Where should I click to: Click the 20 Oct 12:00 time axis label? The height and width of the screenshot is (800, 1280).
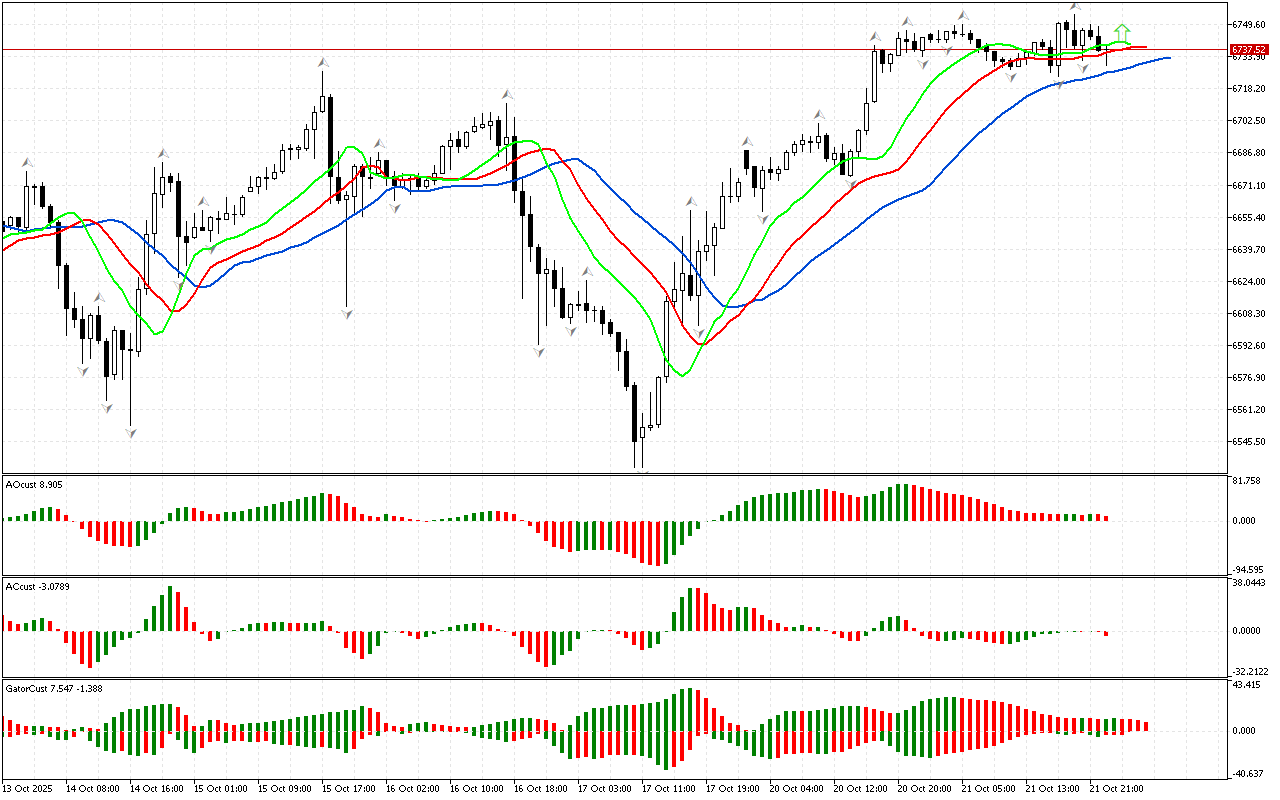[861, 788]
